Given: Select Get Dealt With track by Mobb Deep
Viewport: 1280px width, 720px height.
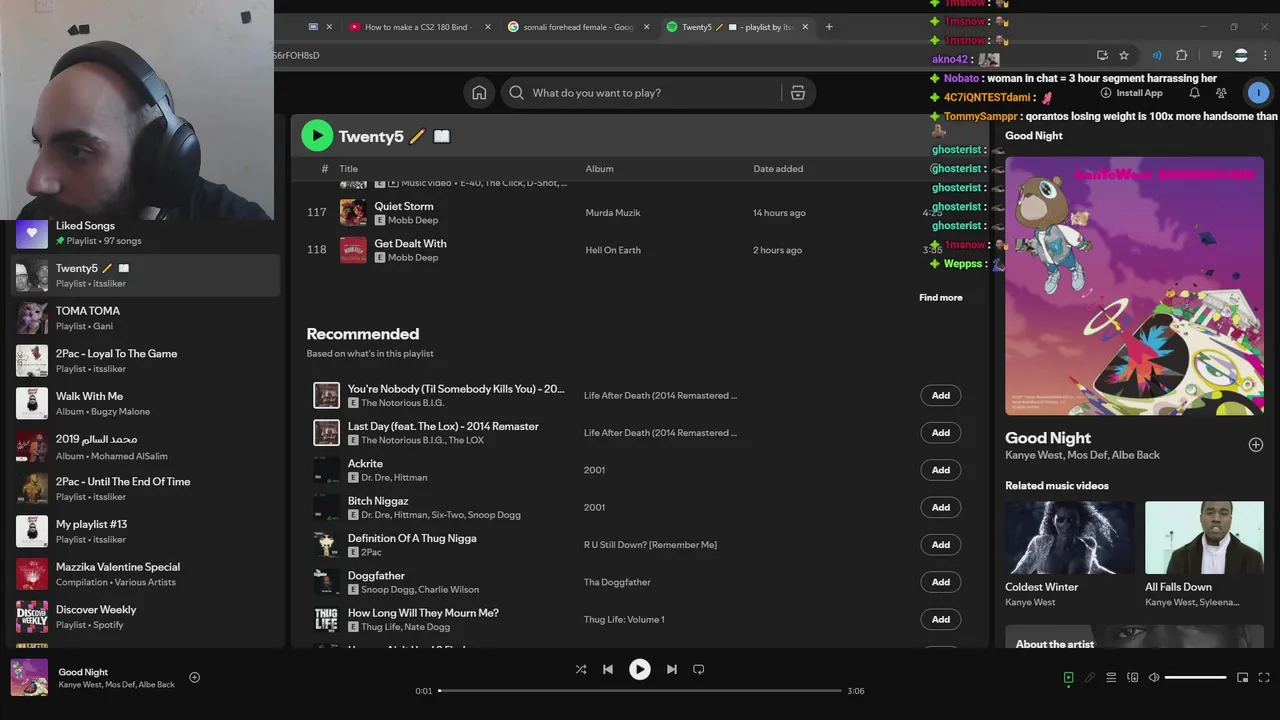Looking at the screenshot, I should pyautogui.click(x=638, y=250).
